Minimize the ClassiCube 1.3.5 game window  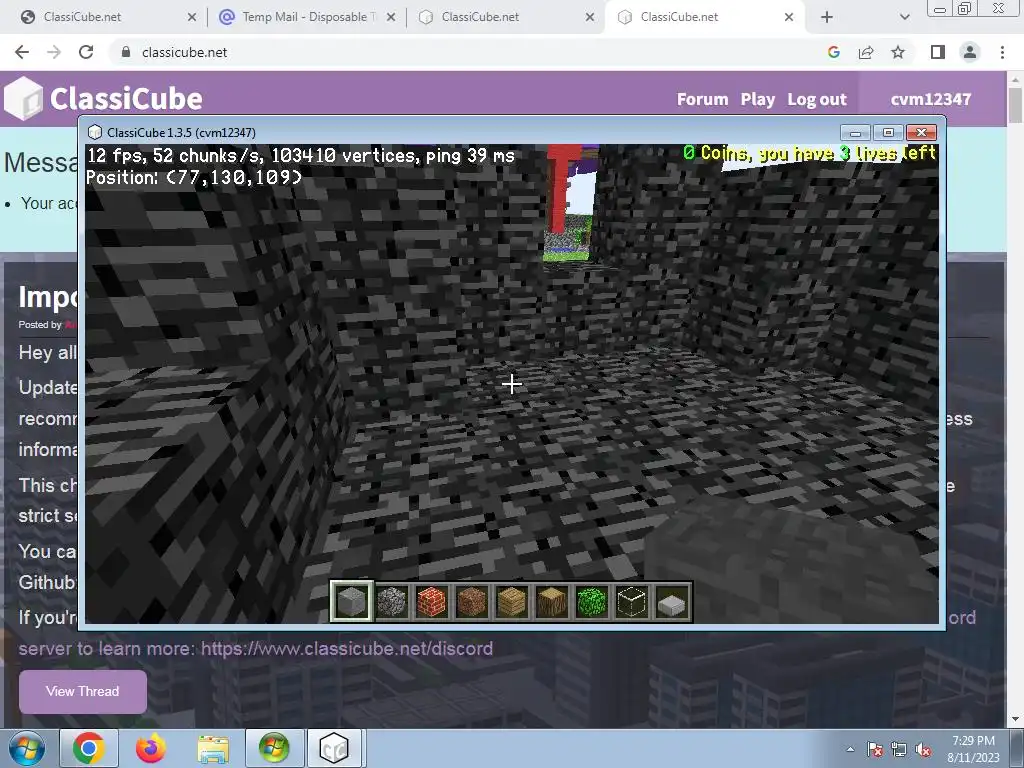(855, 133)
